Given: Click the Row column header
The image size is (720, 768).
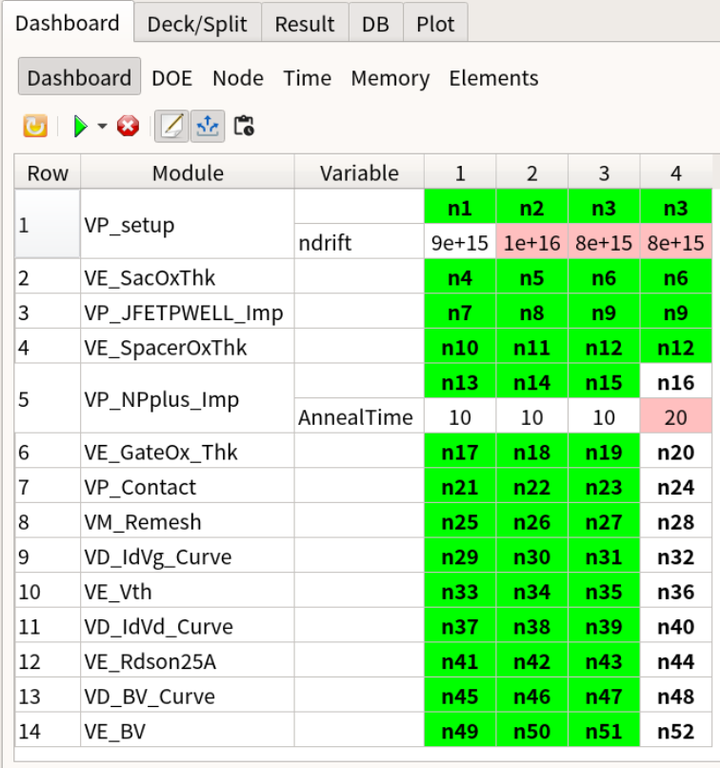Looking at the screenshot, I should tap(48, 173).
